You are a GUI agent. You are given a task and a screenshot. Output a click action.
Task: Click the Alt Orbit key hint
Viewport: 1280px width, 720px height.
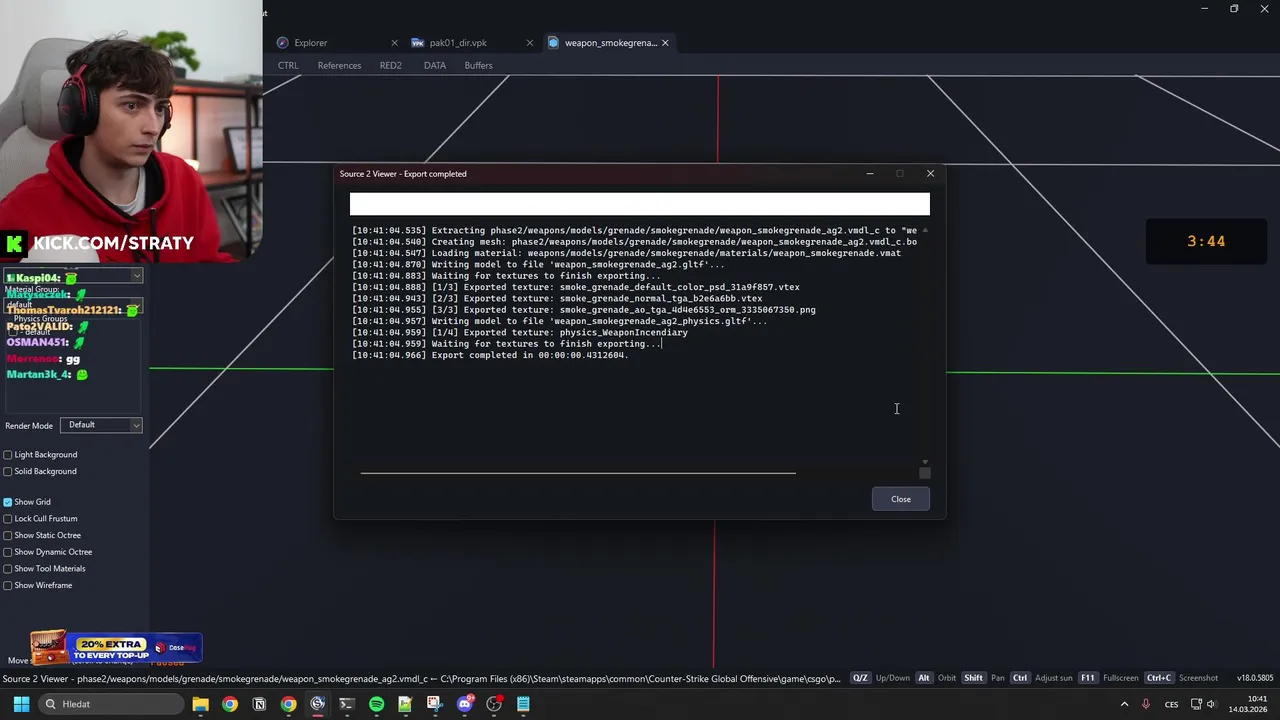pyautogui.click(x=936, y=678)
